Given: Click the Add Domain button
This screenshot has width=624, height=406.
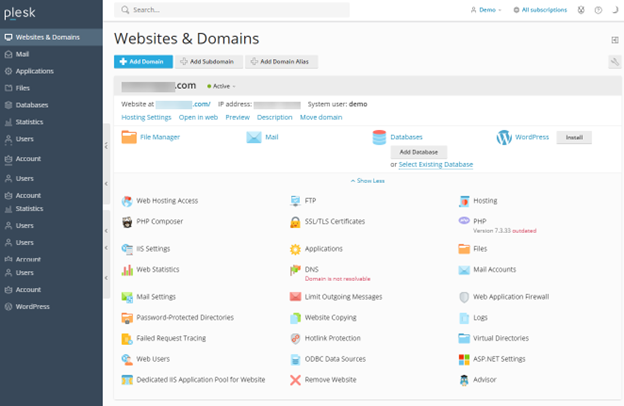Looking at the screenshot, I should [143, 62].
